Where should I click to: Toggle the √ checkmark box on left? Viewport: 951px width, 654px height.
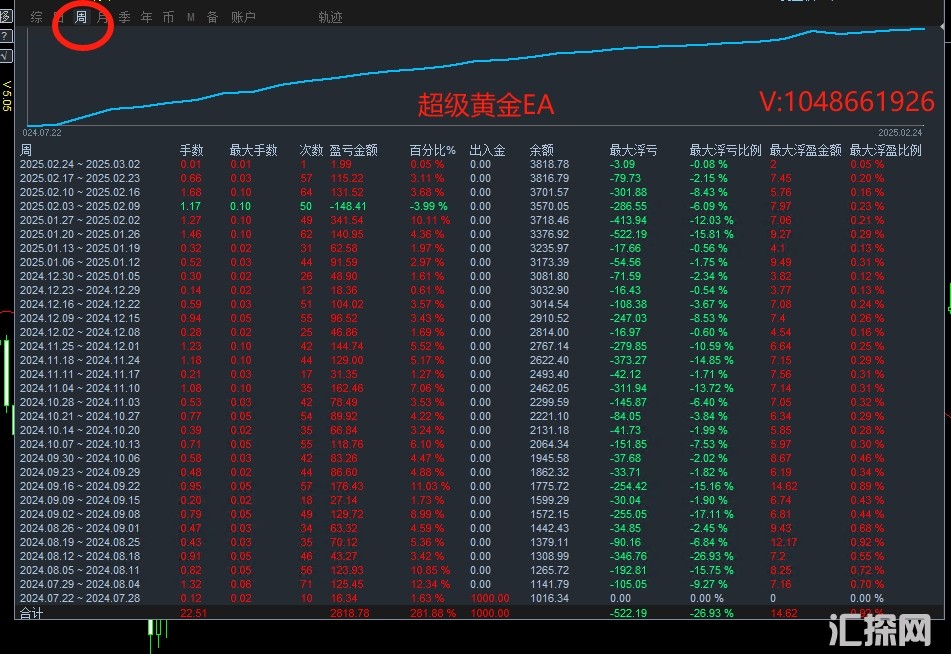tap(5, 55)
